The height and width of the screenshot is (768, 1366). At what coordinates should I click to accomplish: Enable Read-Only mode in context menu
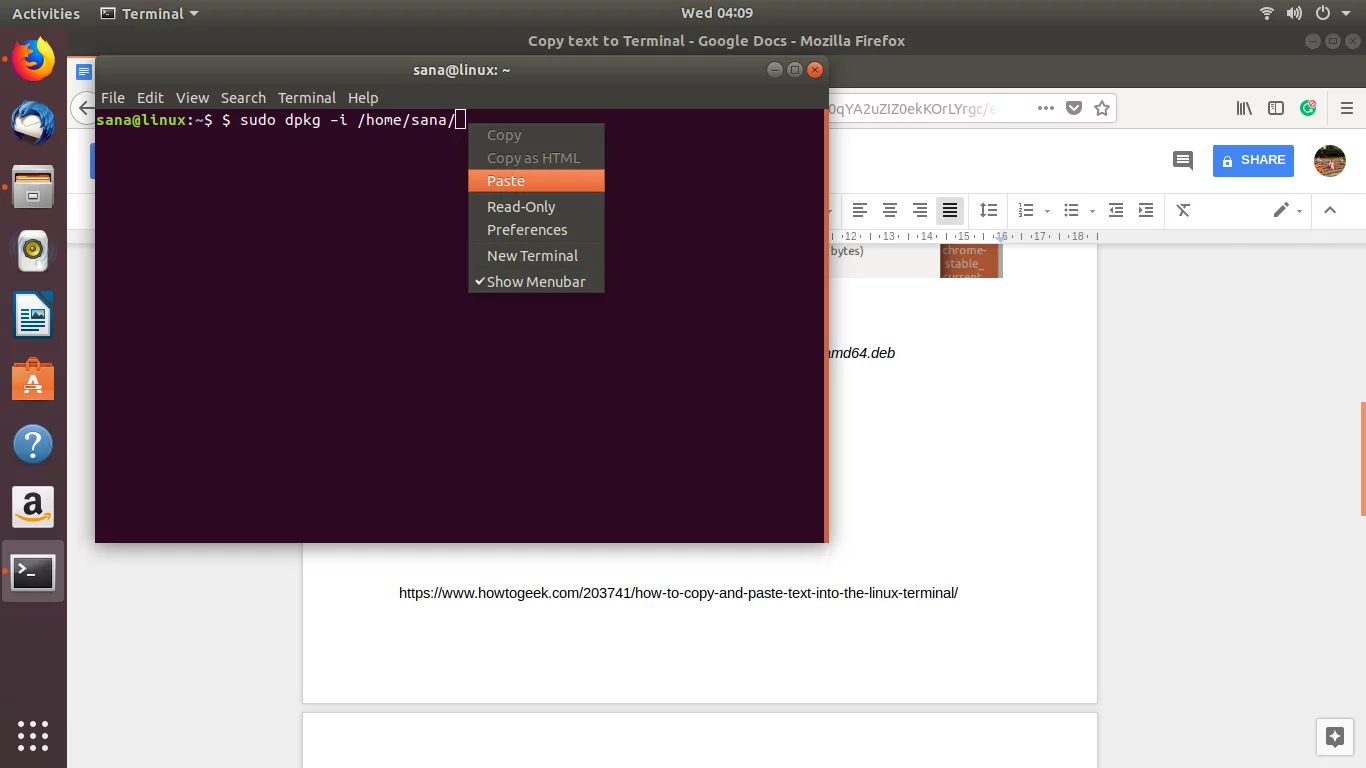point(521,207)
